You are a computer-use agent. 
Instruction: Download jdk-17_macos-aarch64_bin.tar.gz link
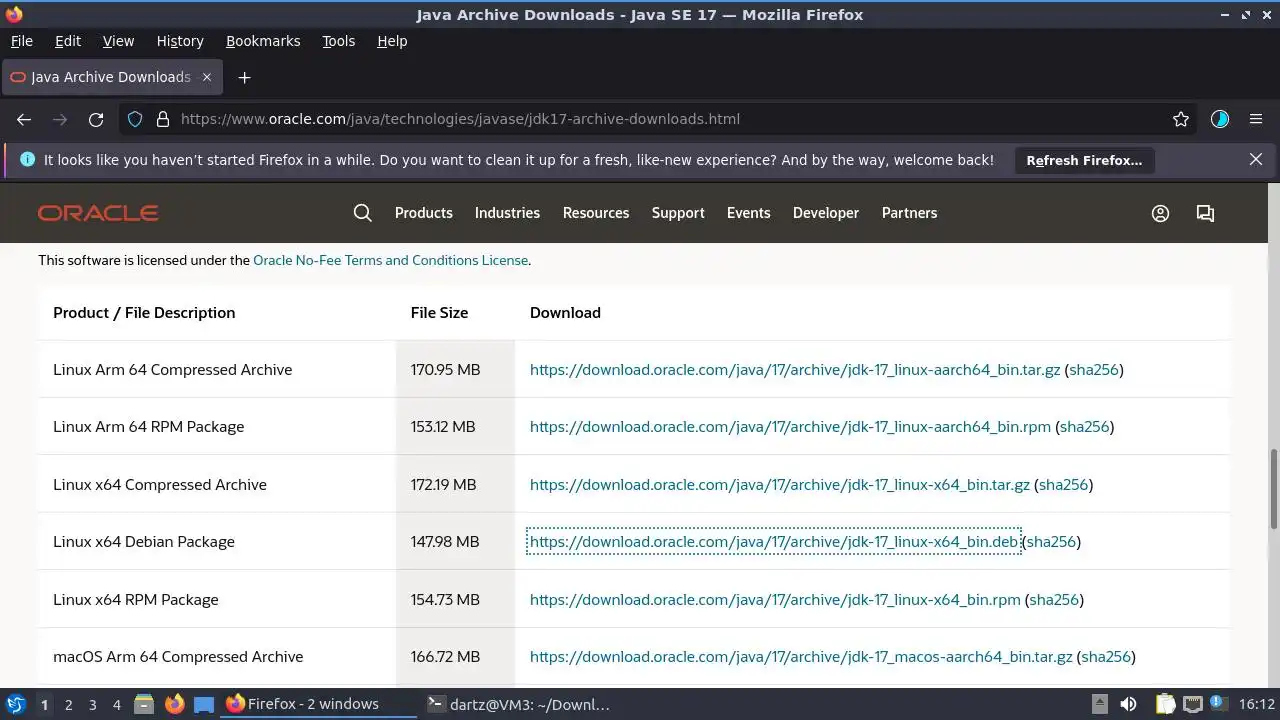coord(801,657)
